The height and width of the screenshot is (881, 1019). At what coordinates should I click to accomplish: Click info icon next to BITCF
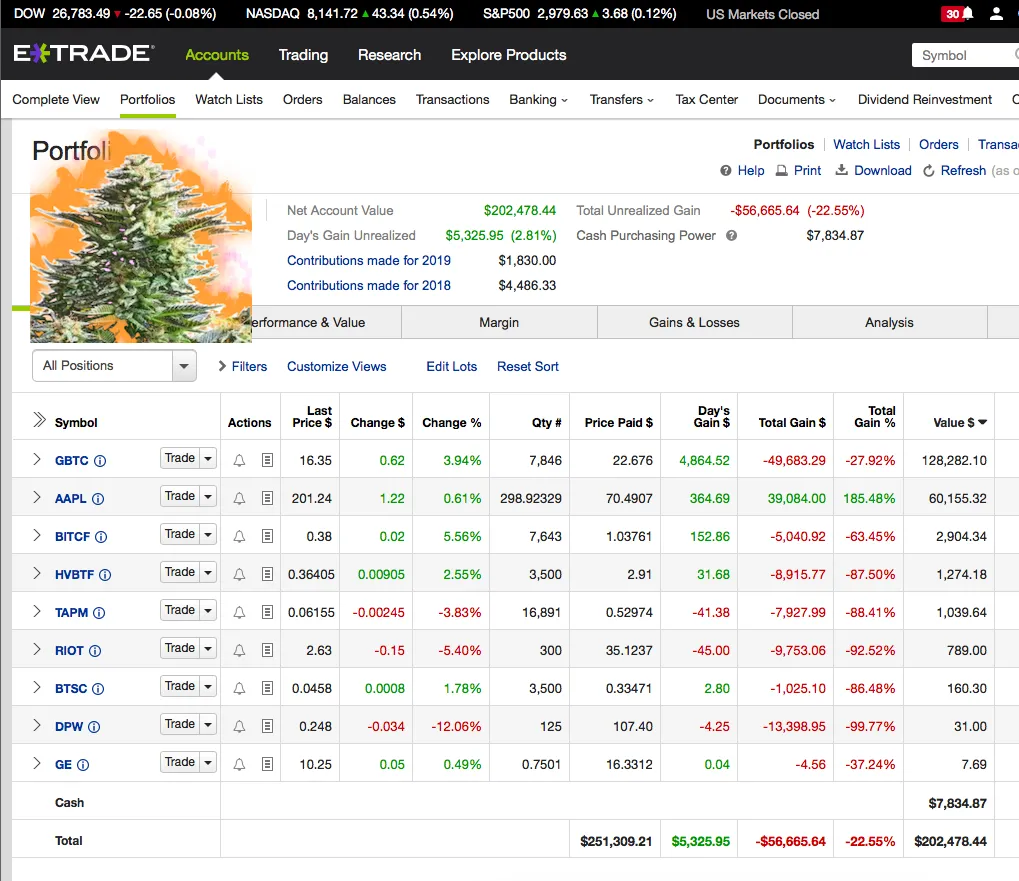click(x=101, y=537)
